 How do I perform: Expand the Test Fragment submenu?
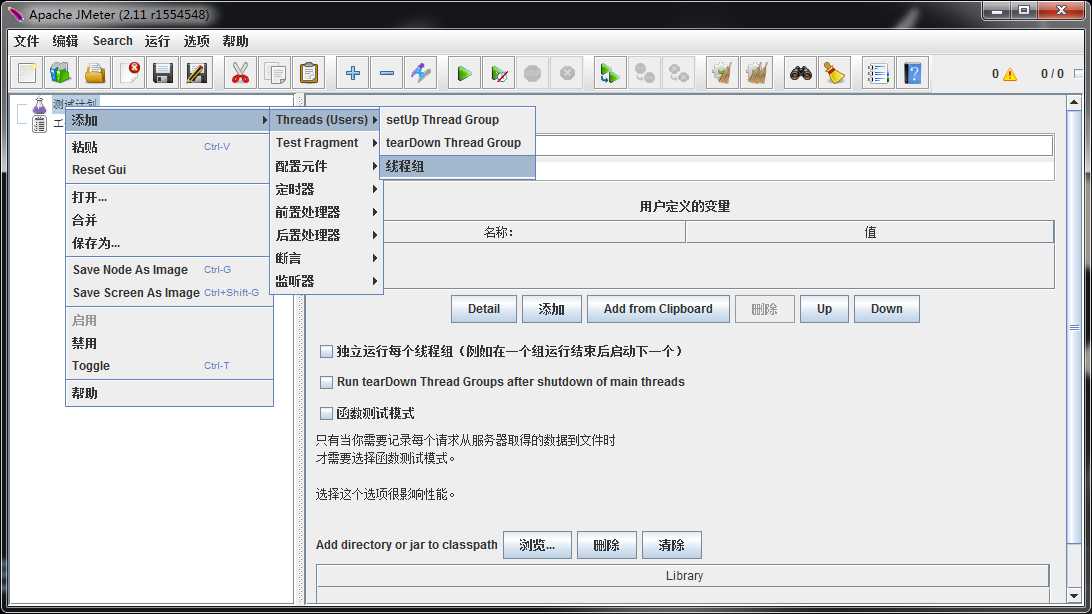326,143
